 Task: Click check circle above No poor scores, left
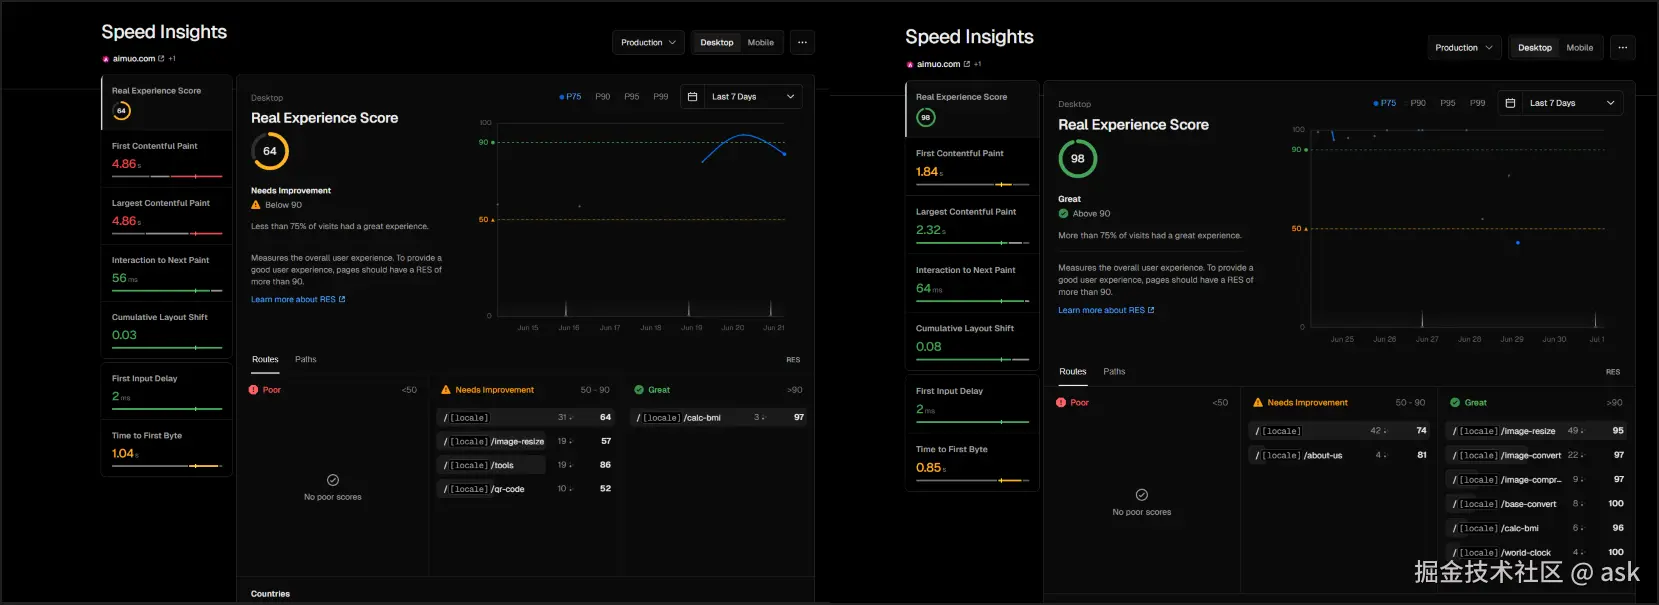pos(333,480)
